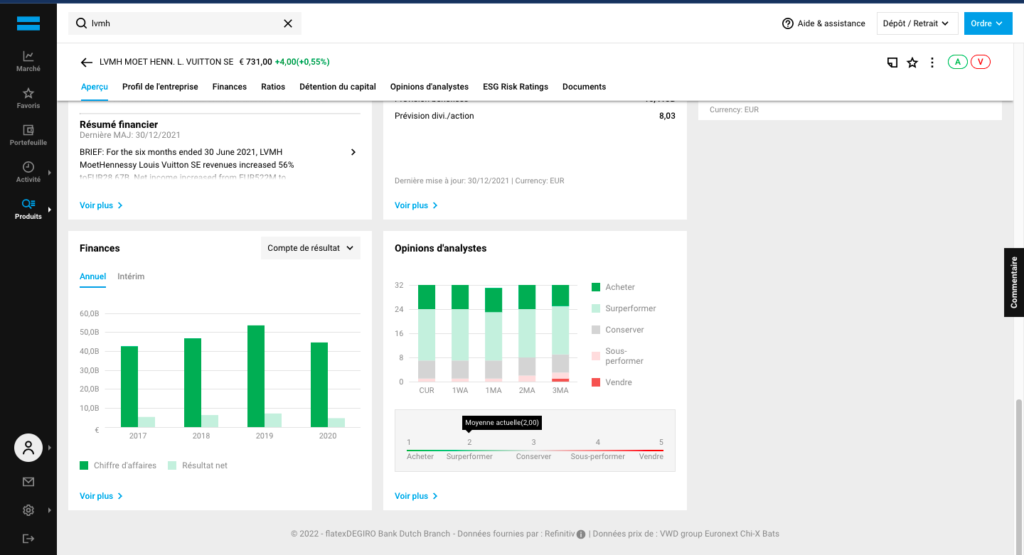Click the lvmh search input field
1024x555 pixels.
185,24
